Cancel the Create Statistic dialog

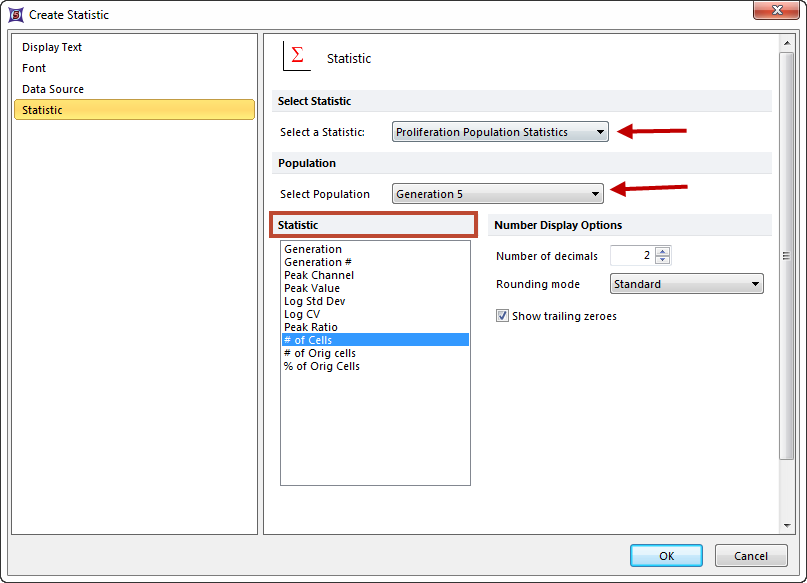point(751,556)
